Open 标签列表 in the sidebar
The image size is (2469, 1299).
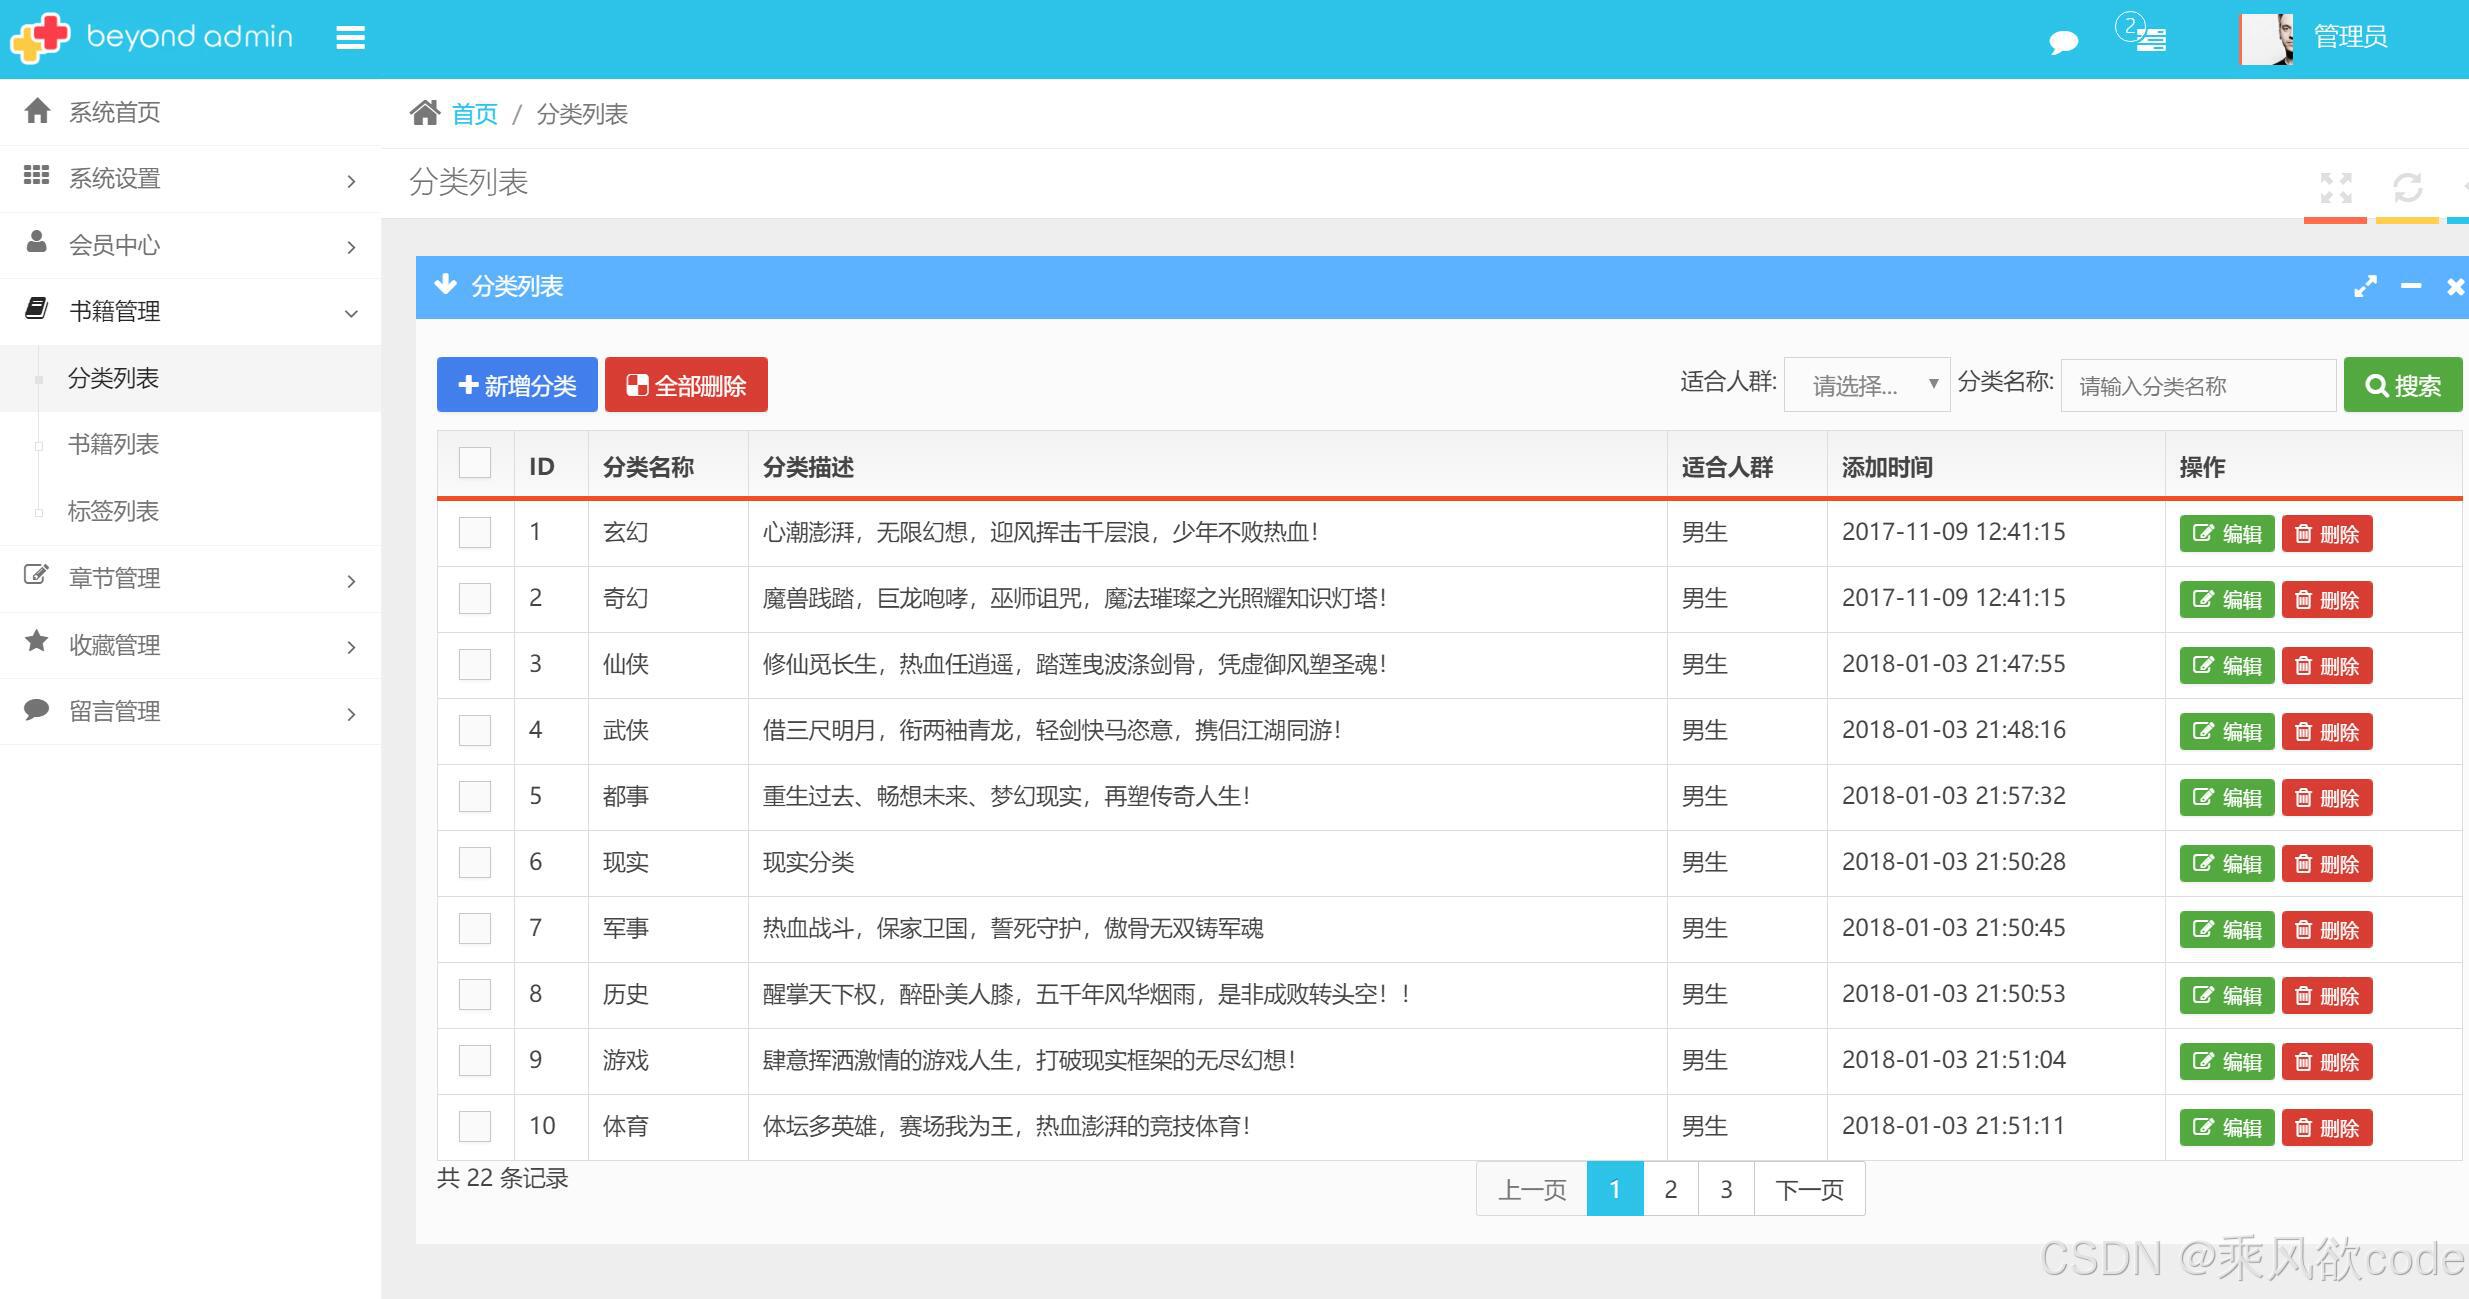coord(113,512)
